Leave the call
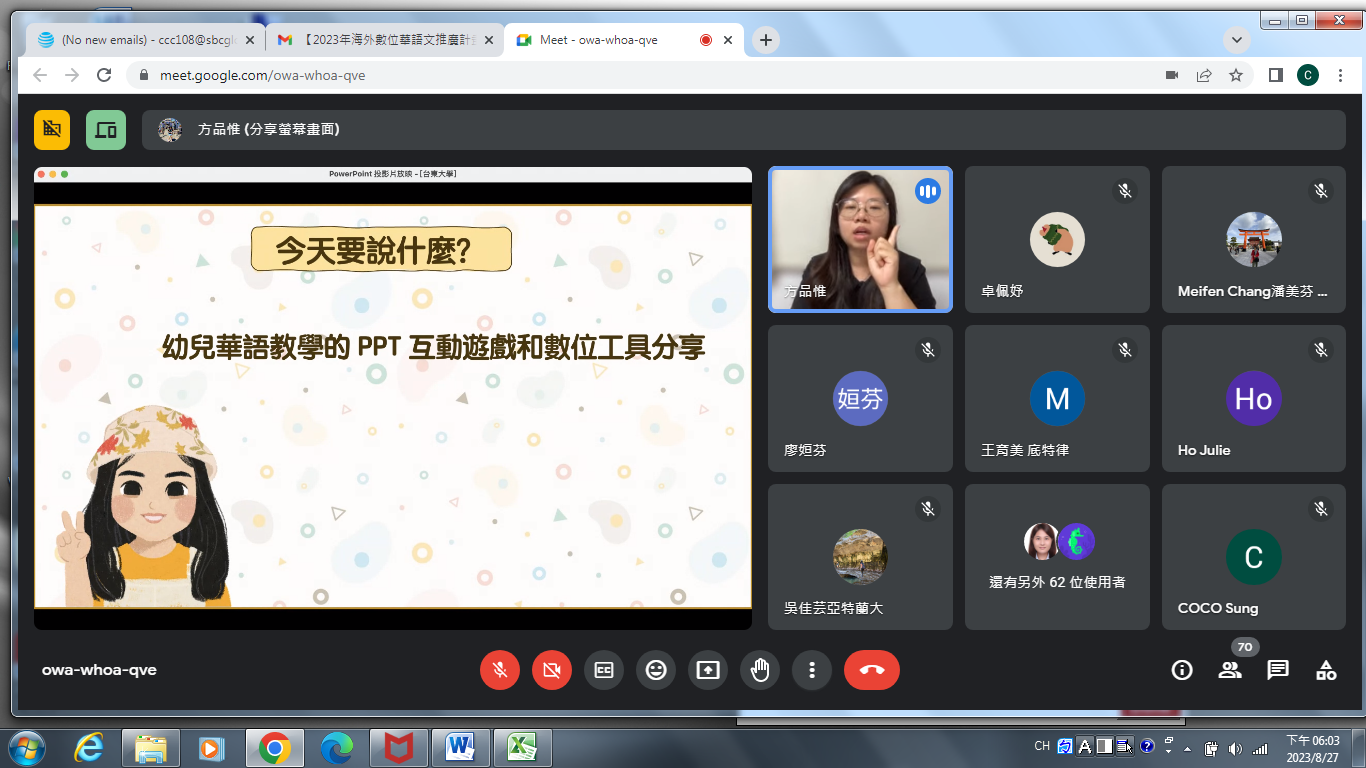The image size is (1366, 768). 871,670
